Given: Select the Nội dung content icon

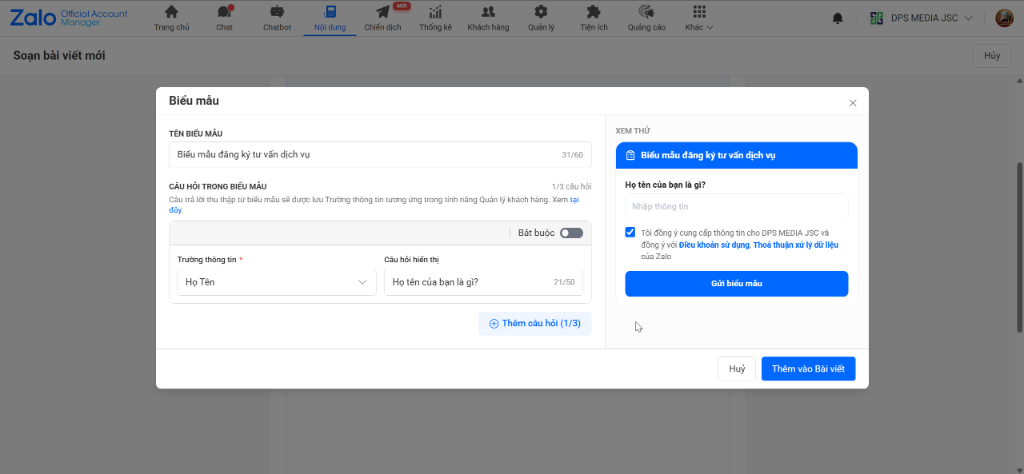Looking at the screenshot, I should (x=330, y=12).
